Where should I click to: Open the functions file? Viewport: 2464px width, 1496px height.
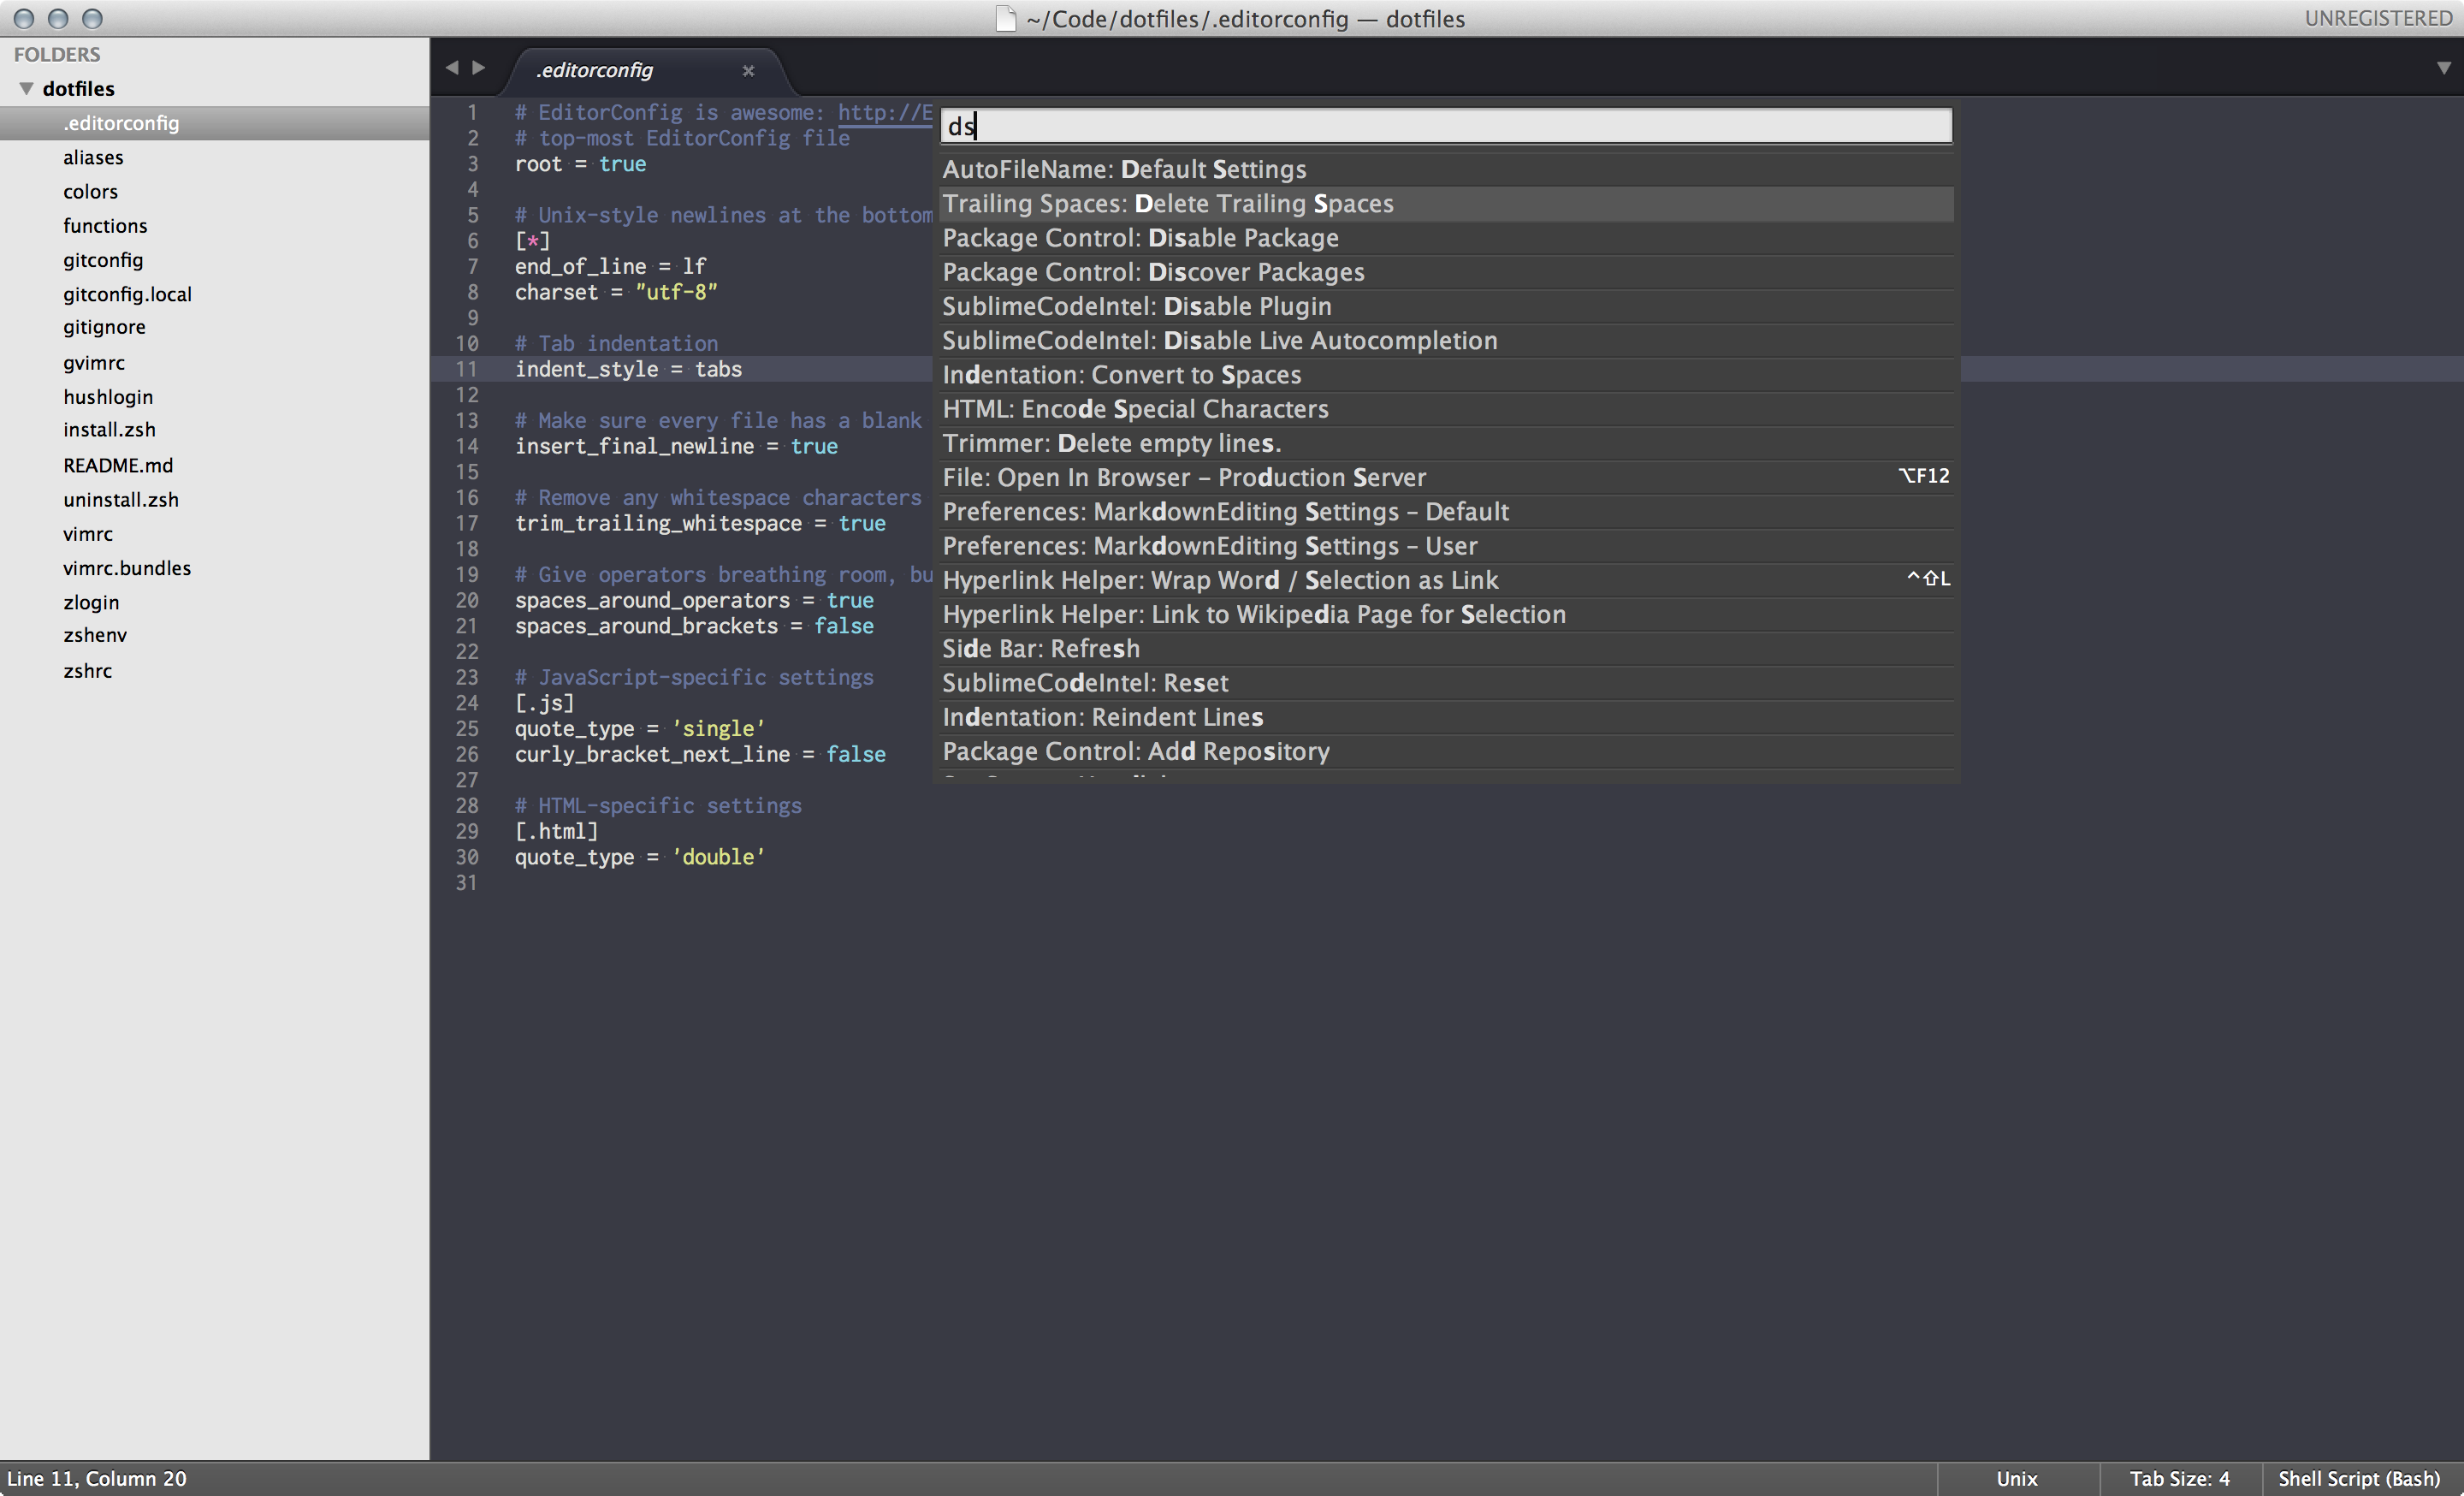[105, 225]
